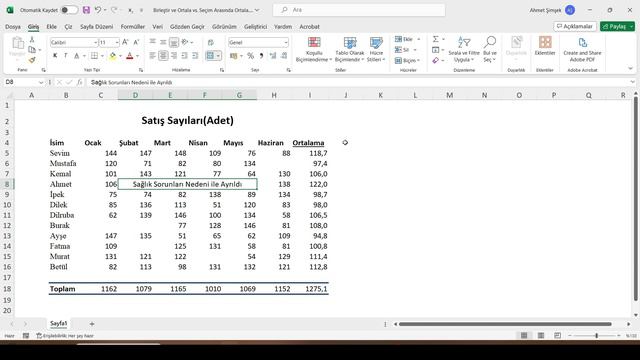The image size is (640, 360).
Task: Select the merged cell Sağlık Sorunları Nedeni ile Ayrıldı
Action: [x=187, y=184]
